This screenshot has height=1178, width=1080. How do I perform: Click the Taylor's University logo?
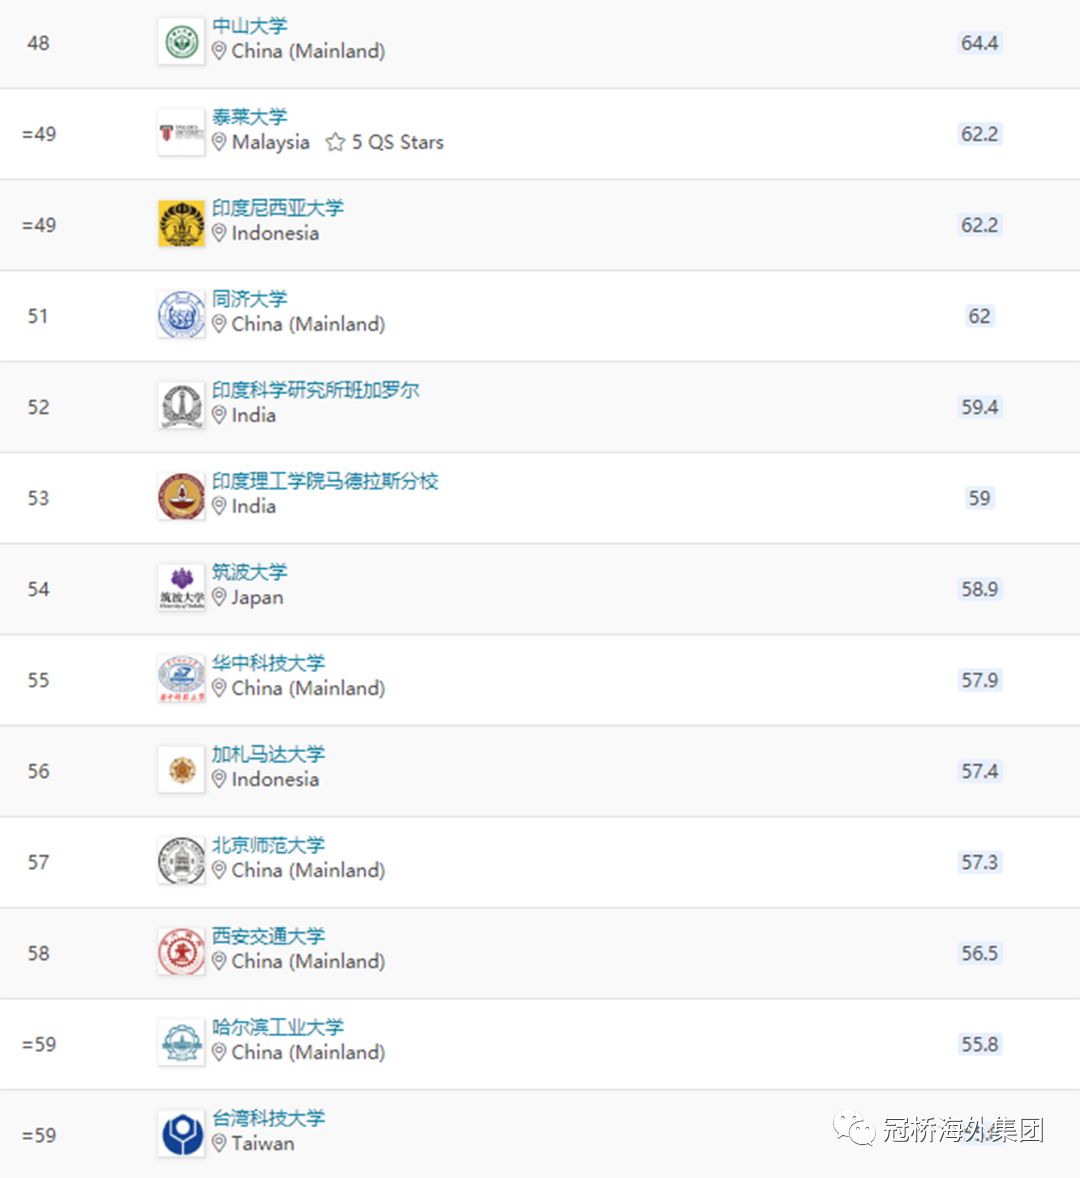181,133
